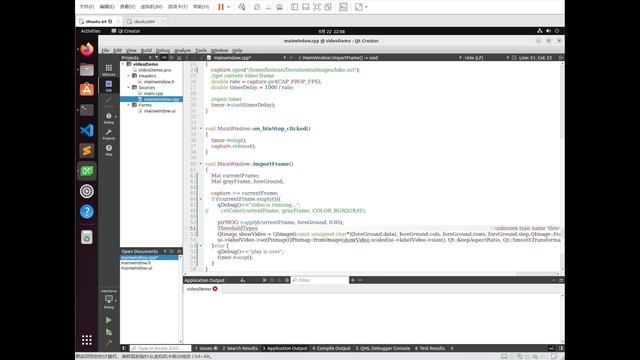
Task: Click Qt Creator icon in dock
Action: click(87, 171)
